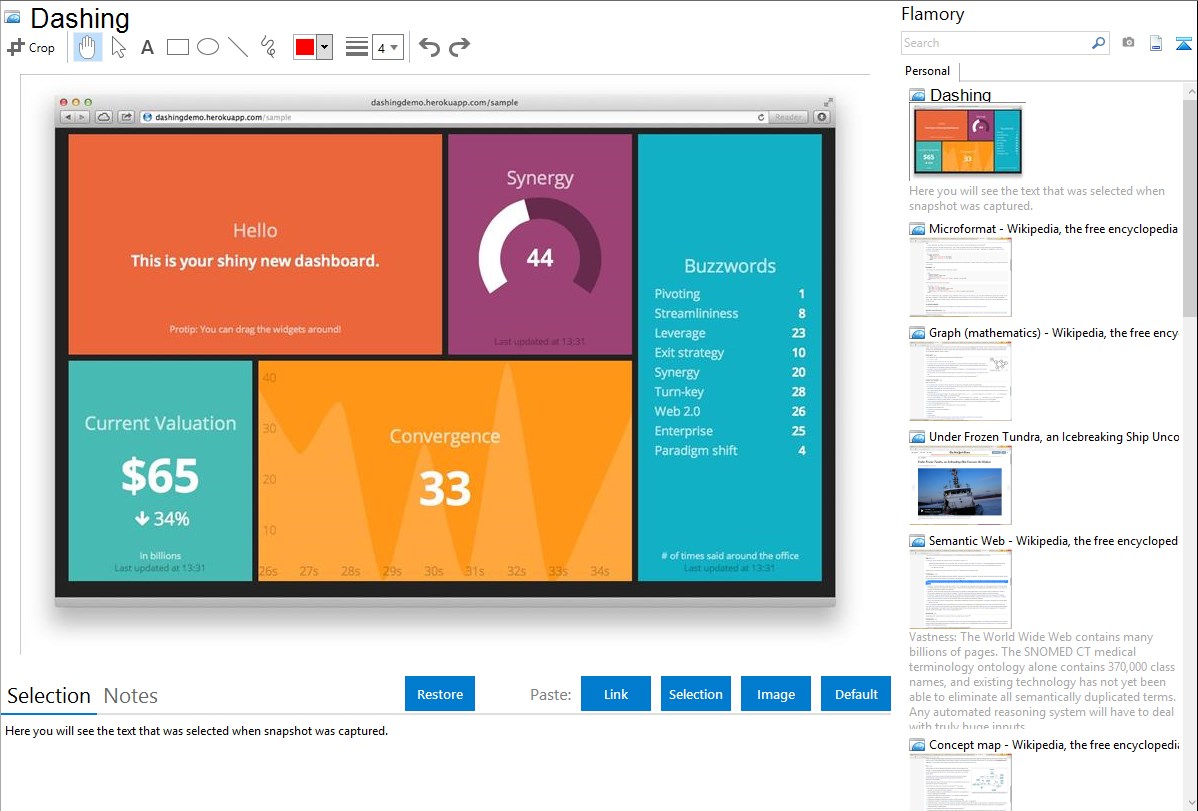Click the line thickness icon
Image resolution: width=1198 pixels, height=811 pixels.
click(357, 47)
